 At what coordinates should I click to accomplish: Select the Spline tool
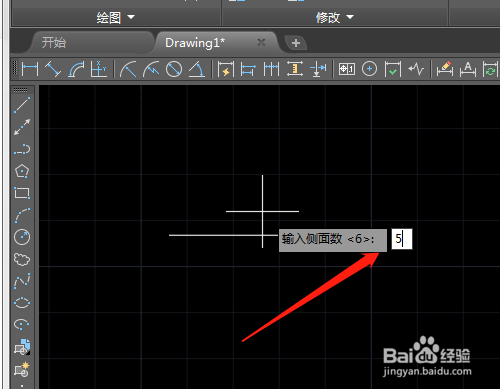[22, 281]
